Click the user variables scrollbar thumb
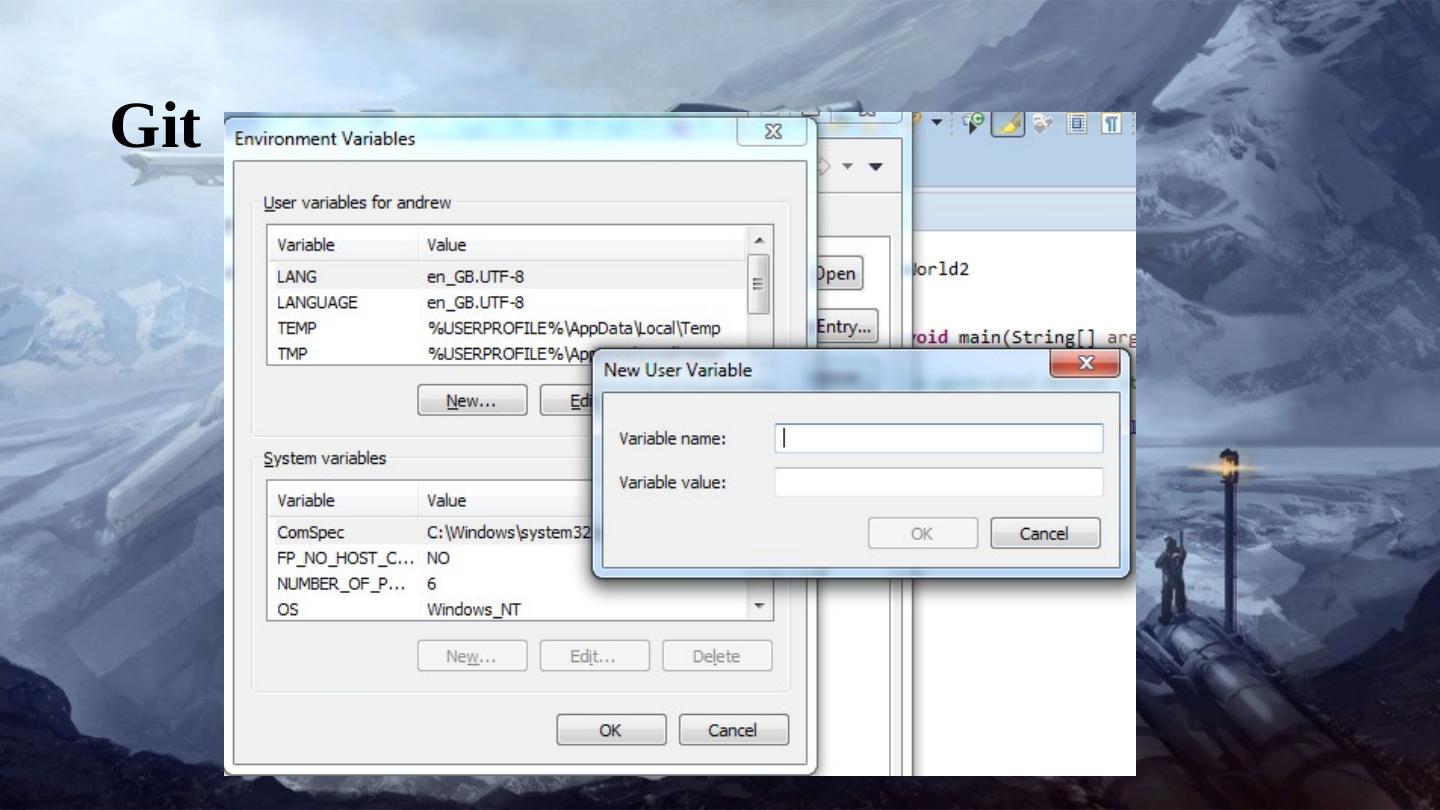1440x810 pixels. tap(759, 284)
